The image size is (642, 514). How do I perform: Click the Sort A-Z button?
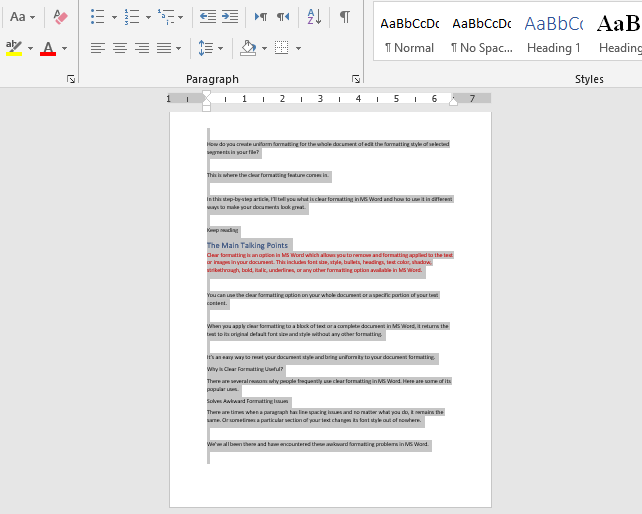coord(314,17)
